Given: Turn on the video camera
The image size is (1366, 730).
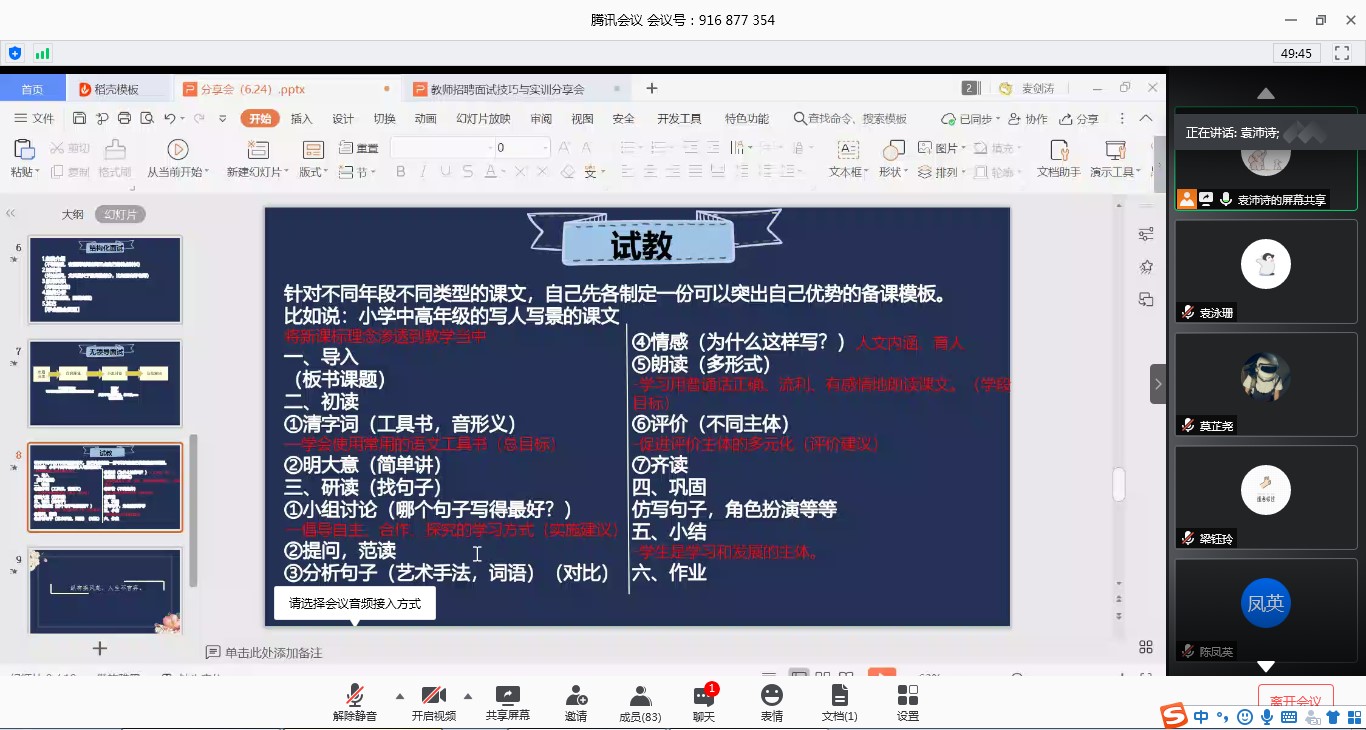Looking at the screenshot, I should click(433, 696).
